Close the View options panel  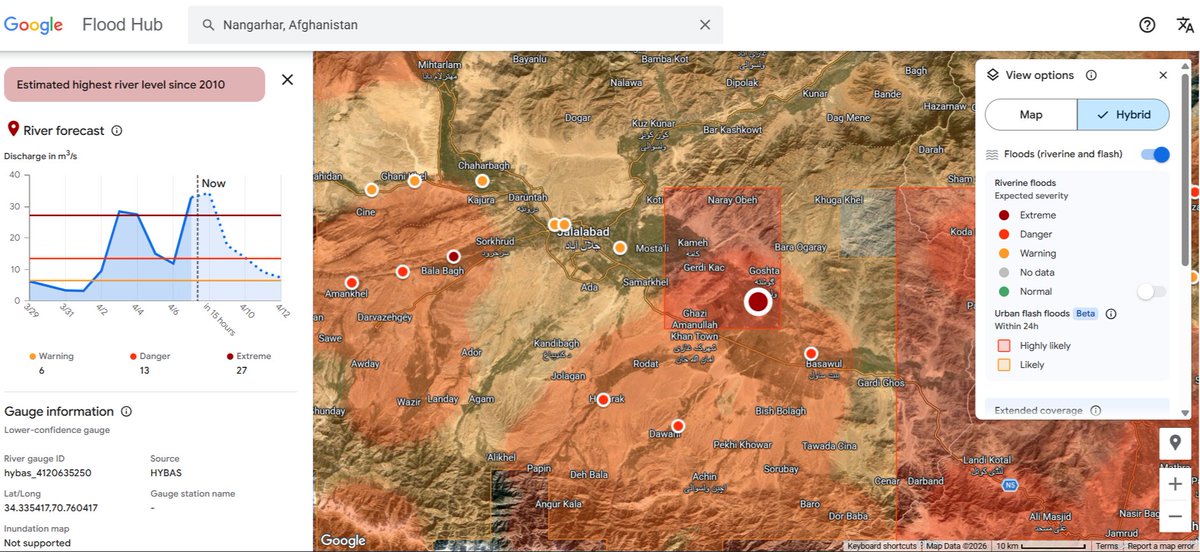click(x=1163, y=75)
